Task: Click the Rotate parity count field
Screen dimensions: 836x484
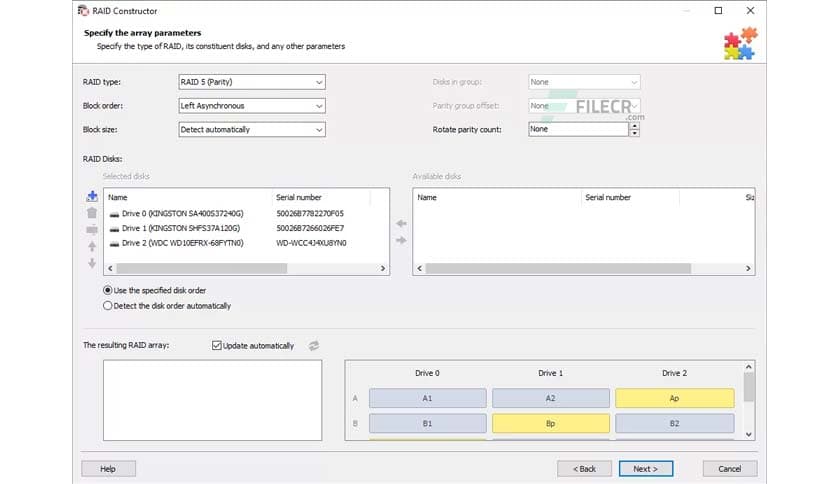Action: tap(578, 129)
